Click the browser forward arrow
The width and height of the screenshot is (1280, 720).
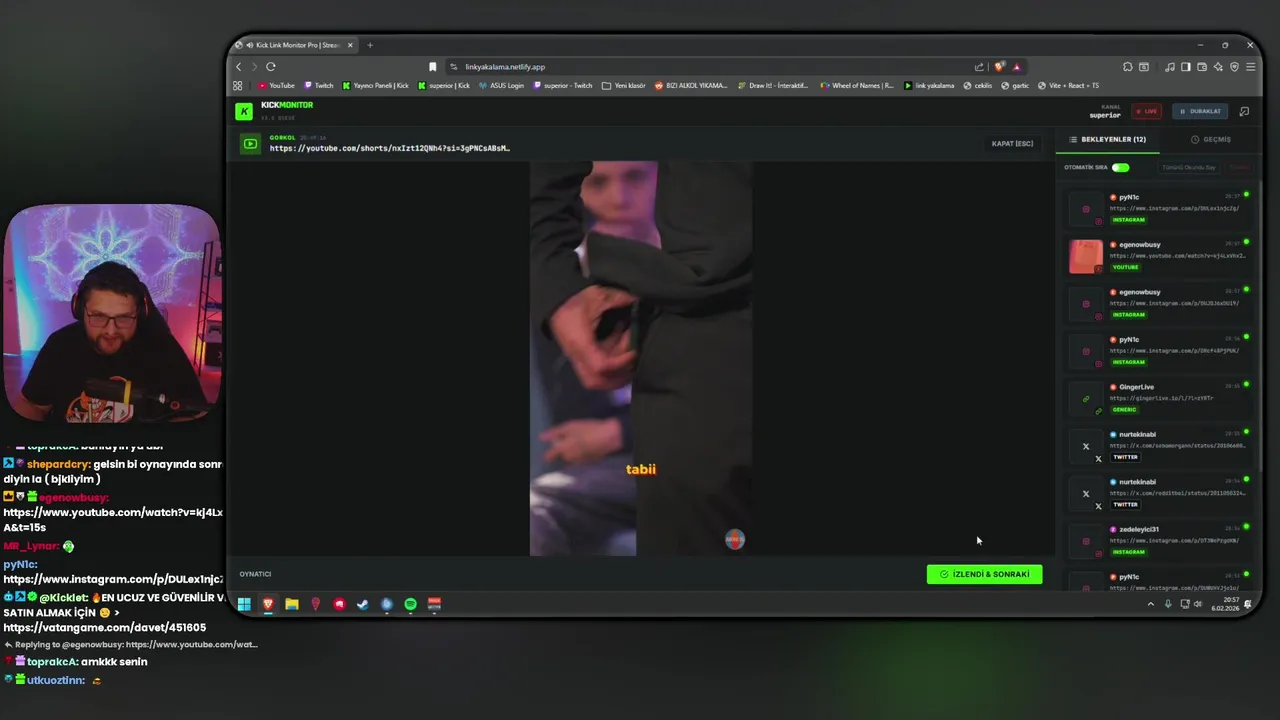click(254, 67)
